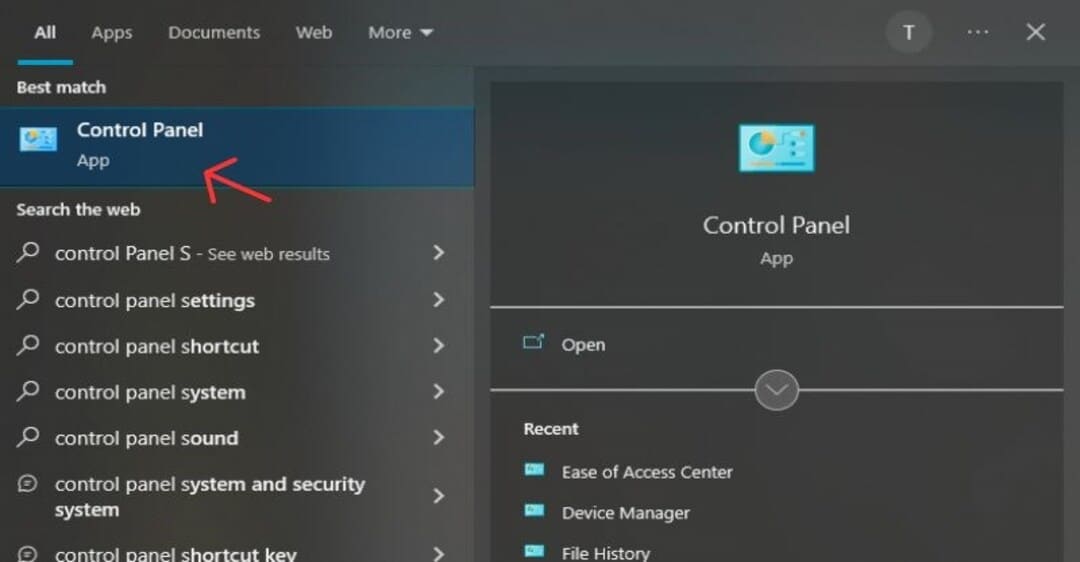
Task: Select control panel system web suggestion
Action: 150,392
